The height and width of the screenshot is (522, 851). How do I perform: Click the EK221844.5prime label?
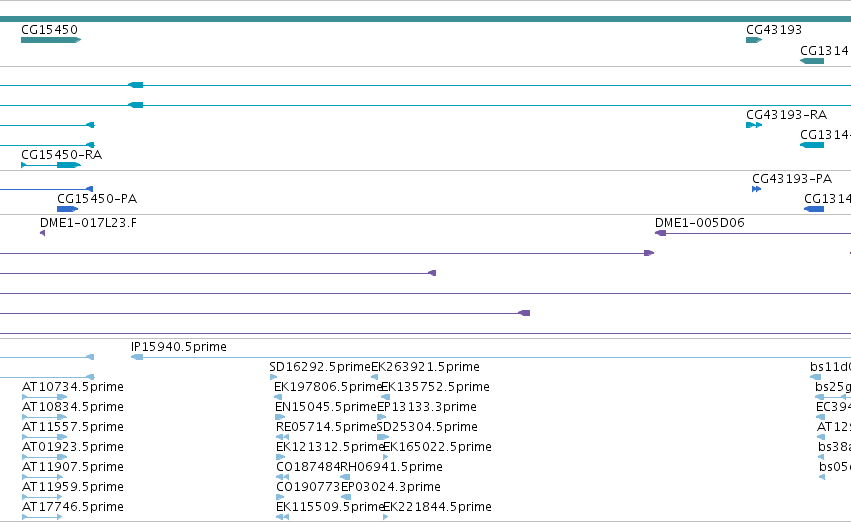[437, 507]
